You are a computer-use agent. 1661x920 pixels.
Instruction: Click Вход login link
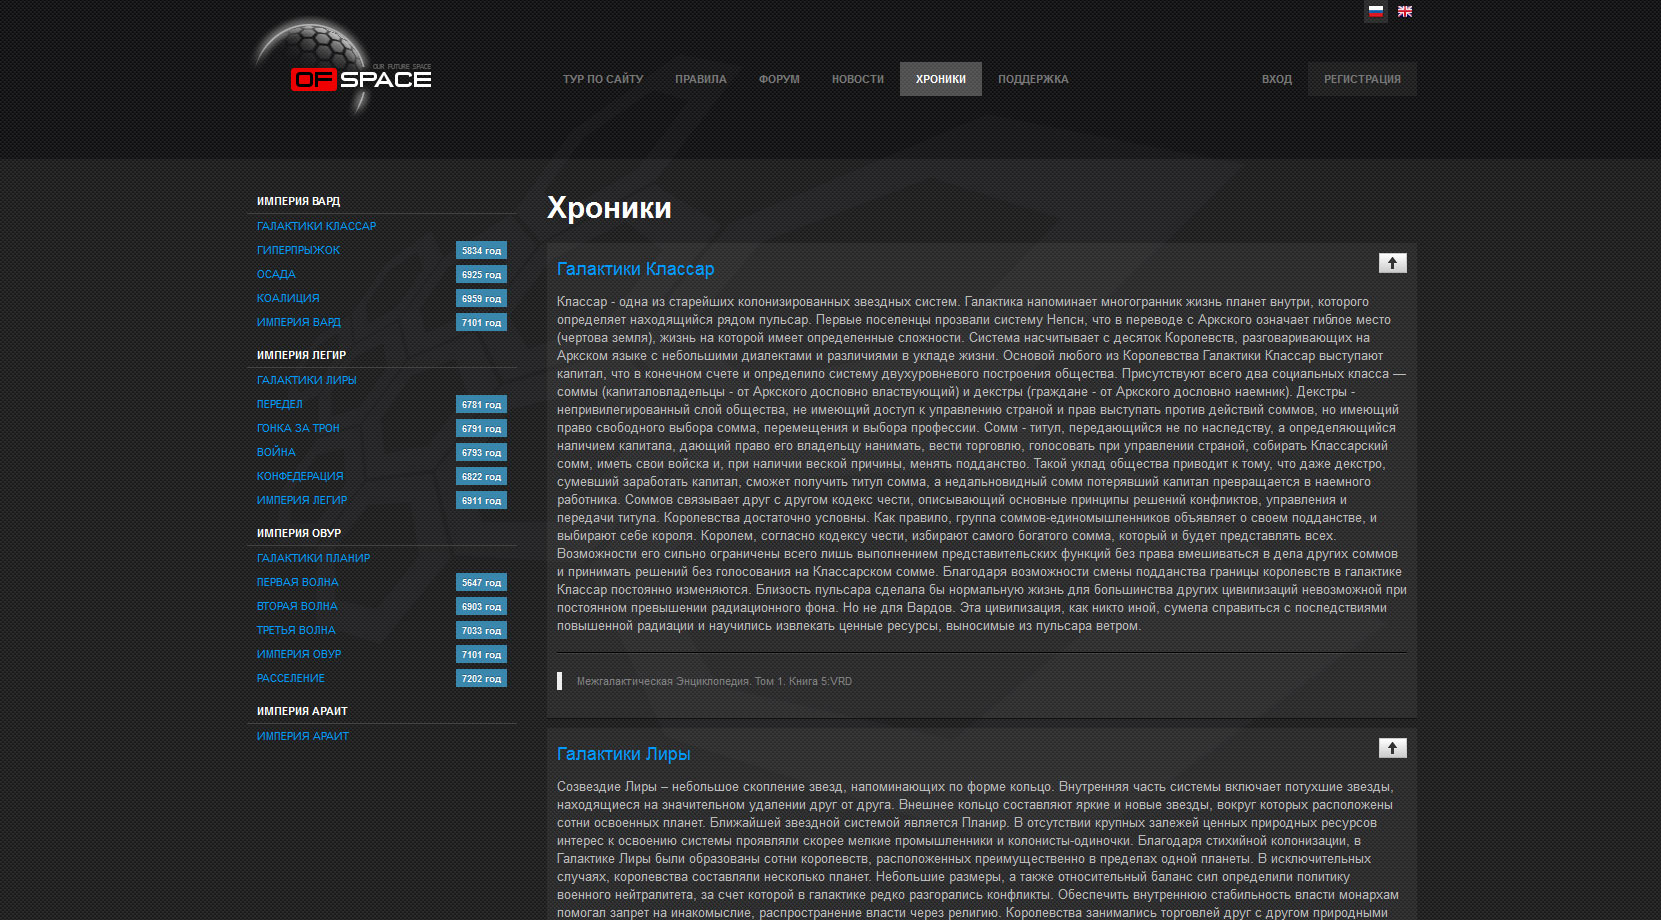point(1277,79)
